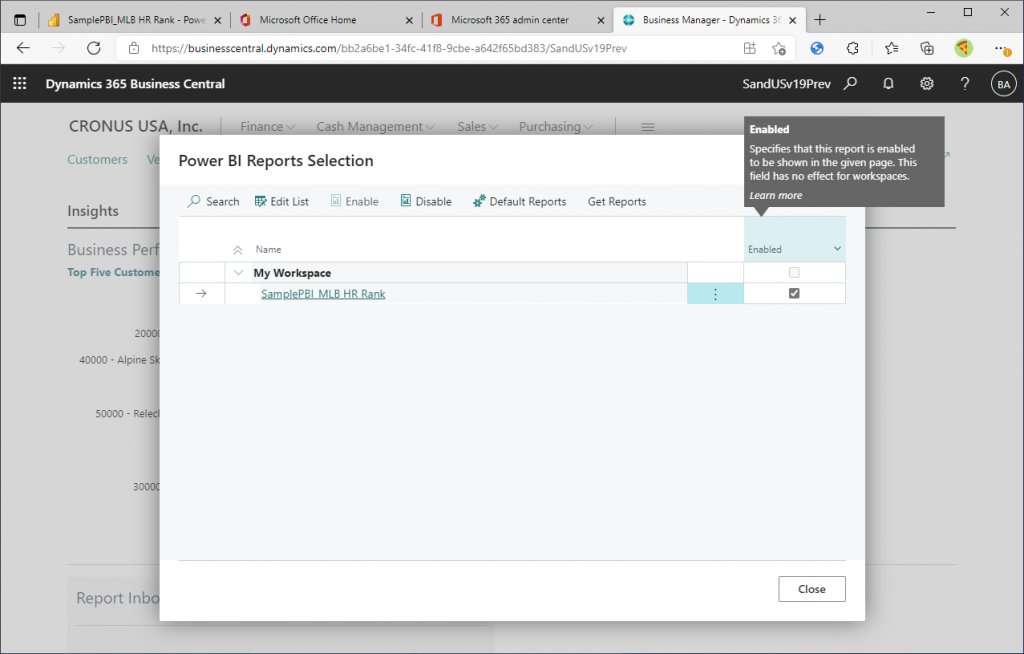Viewport: 1024px width, 654px height.
Task: Open the Enabled column dropdown arrow
Action: click(x=837, y=249)
